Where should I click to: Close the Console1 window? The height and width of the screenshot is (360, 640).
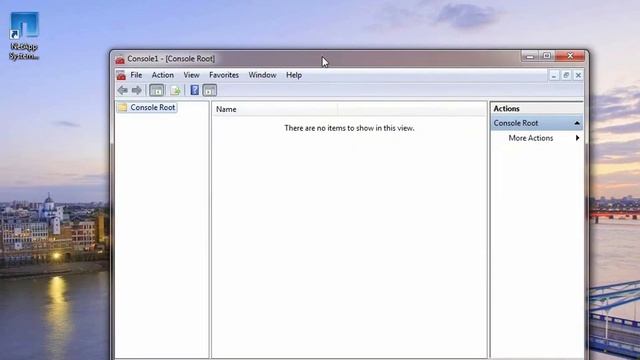coord(570,56)
